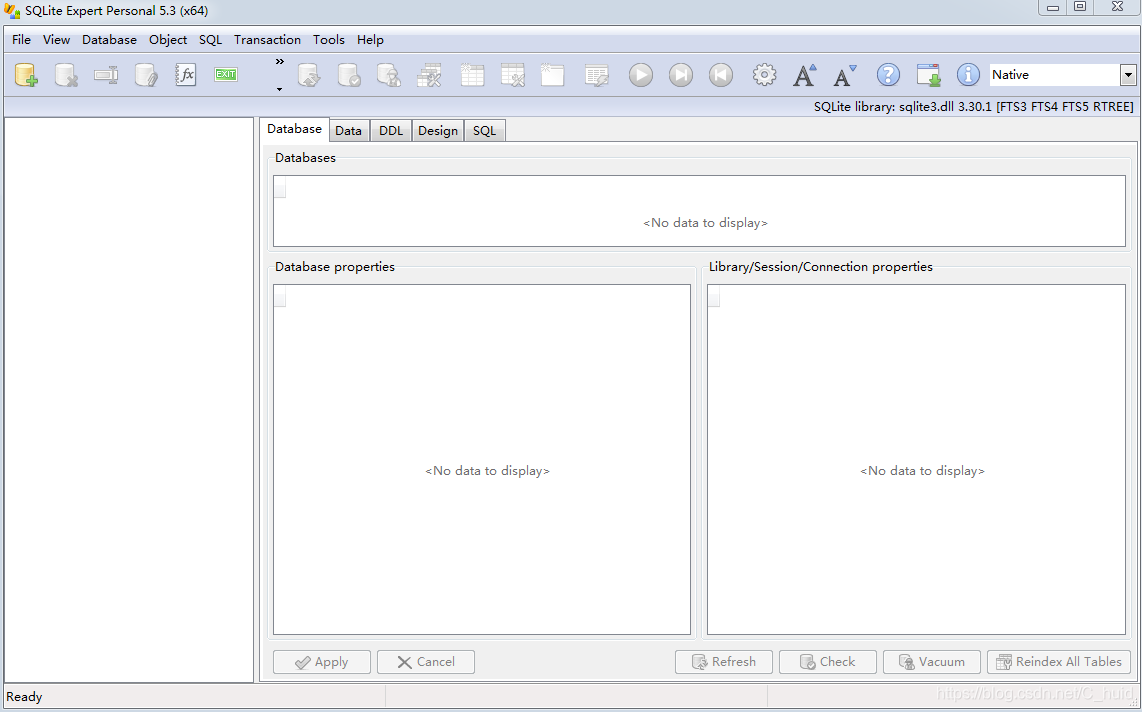Viewport: 1142px width, 712px height.
Task: Switch to the DDL tab
Action: pos(390,131)
